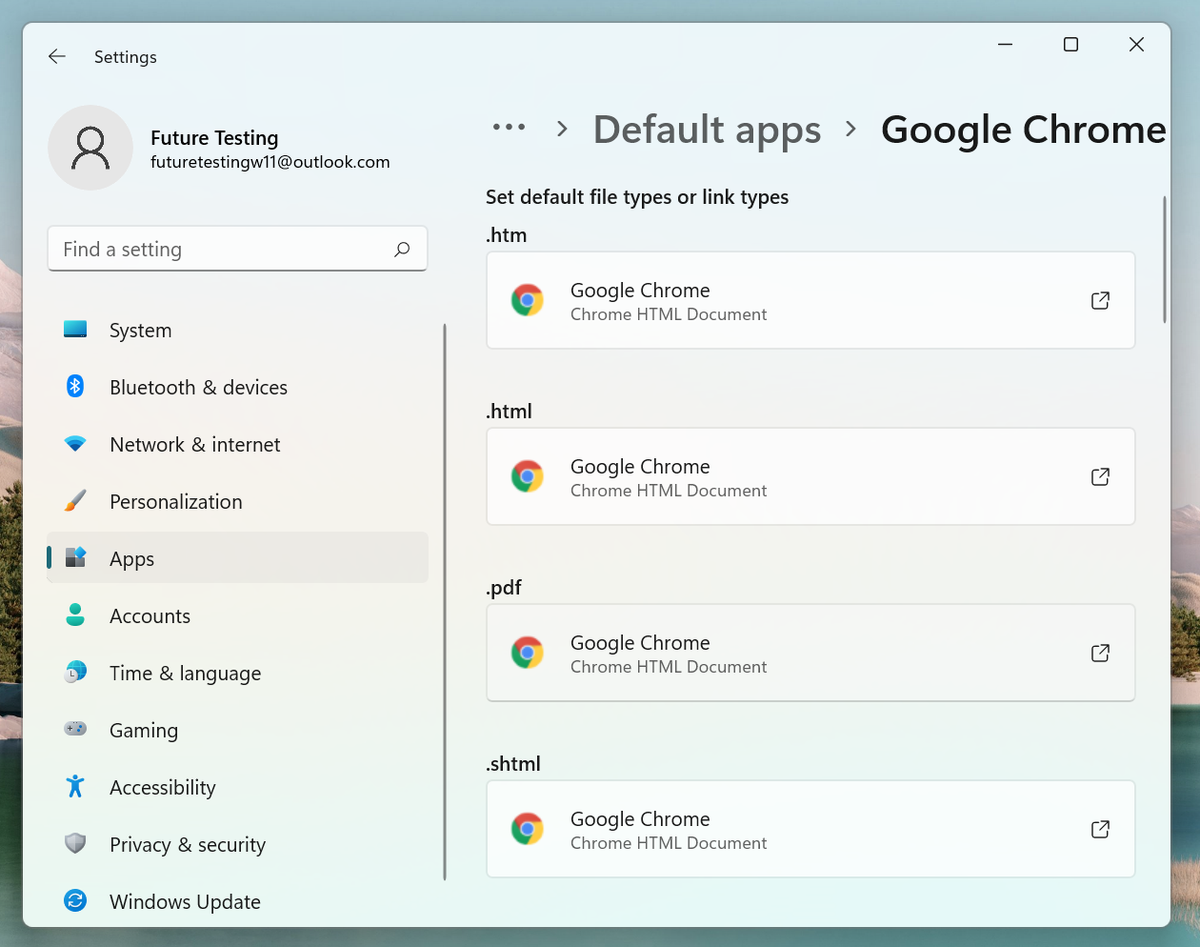The height and width of the screenshot is (947, 1200).
Task: Open Accessibility via its person icon
Action: pyautogui.click(x=75, y=787)
